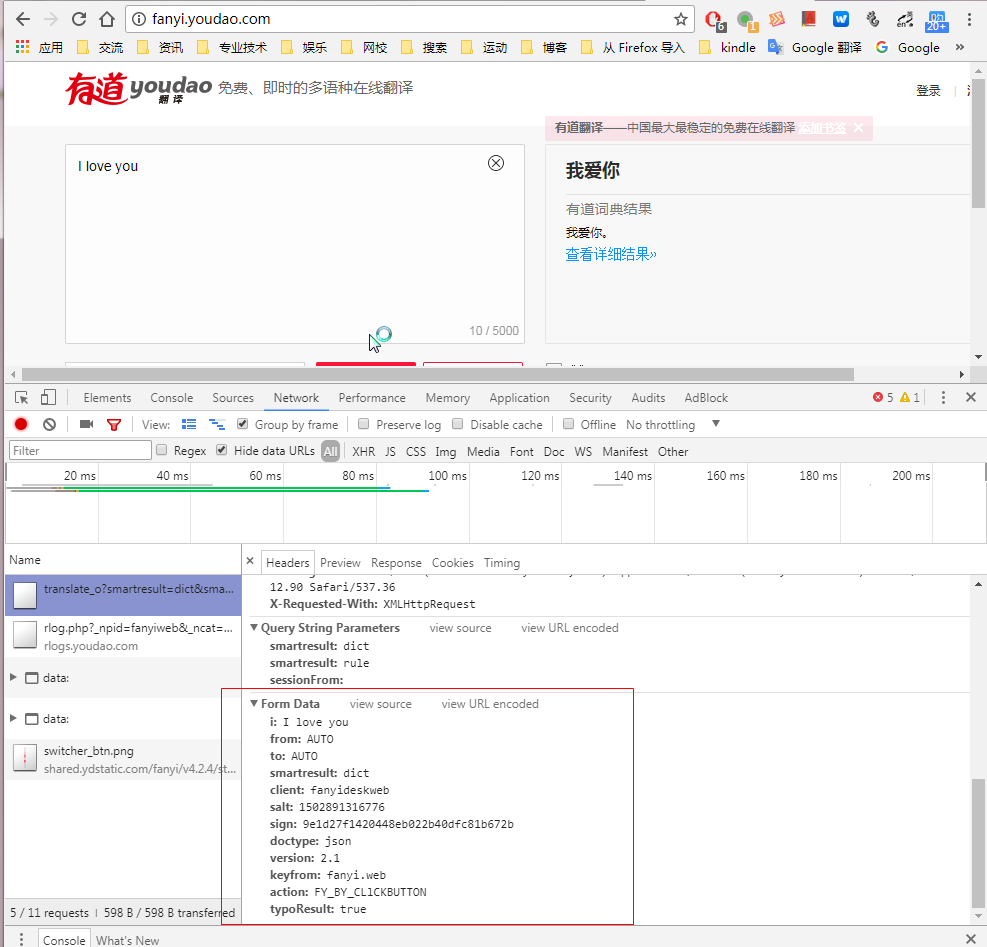Bookmark this page with the star
Viewport: 987px width, 947px height.
point(681,19)
